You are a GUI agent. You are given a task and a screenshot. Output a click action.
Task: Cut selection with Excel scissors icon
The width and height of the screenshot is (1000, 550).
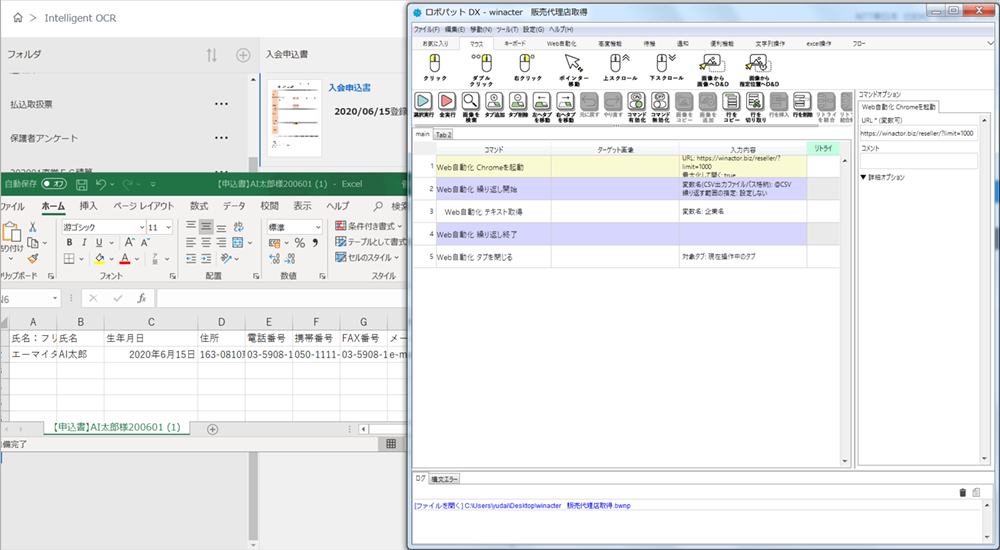pos(33,227)
